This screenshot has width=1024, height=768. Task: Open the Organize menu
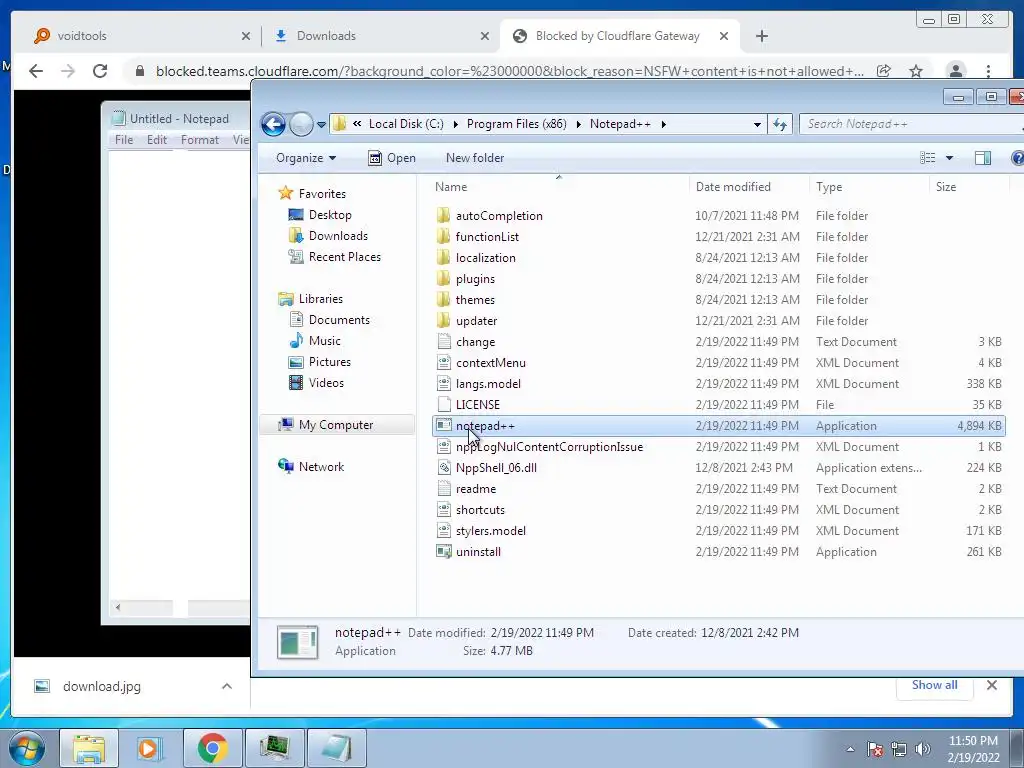[x=306, y=158]
